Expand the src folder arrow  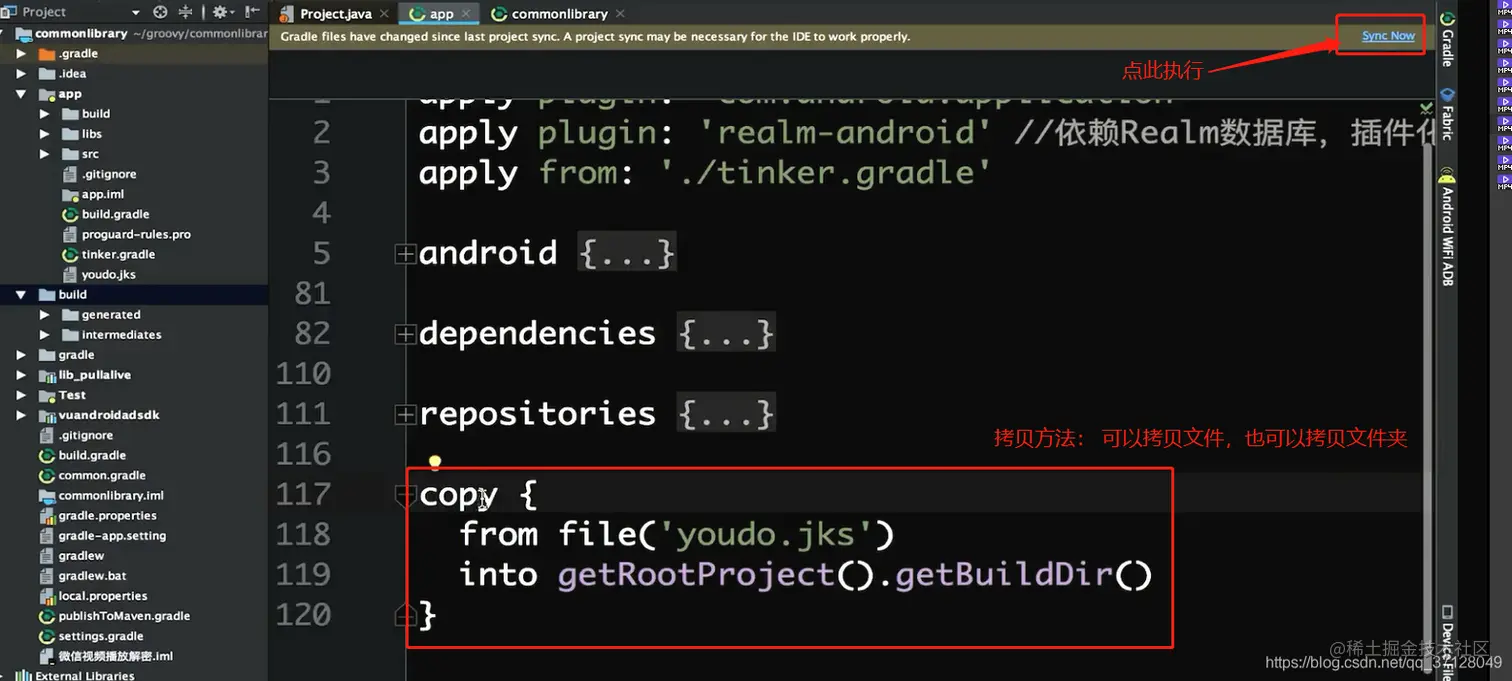click(x=44, y=154)
